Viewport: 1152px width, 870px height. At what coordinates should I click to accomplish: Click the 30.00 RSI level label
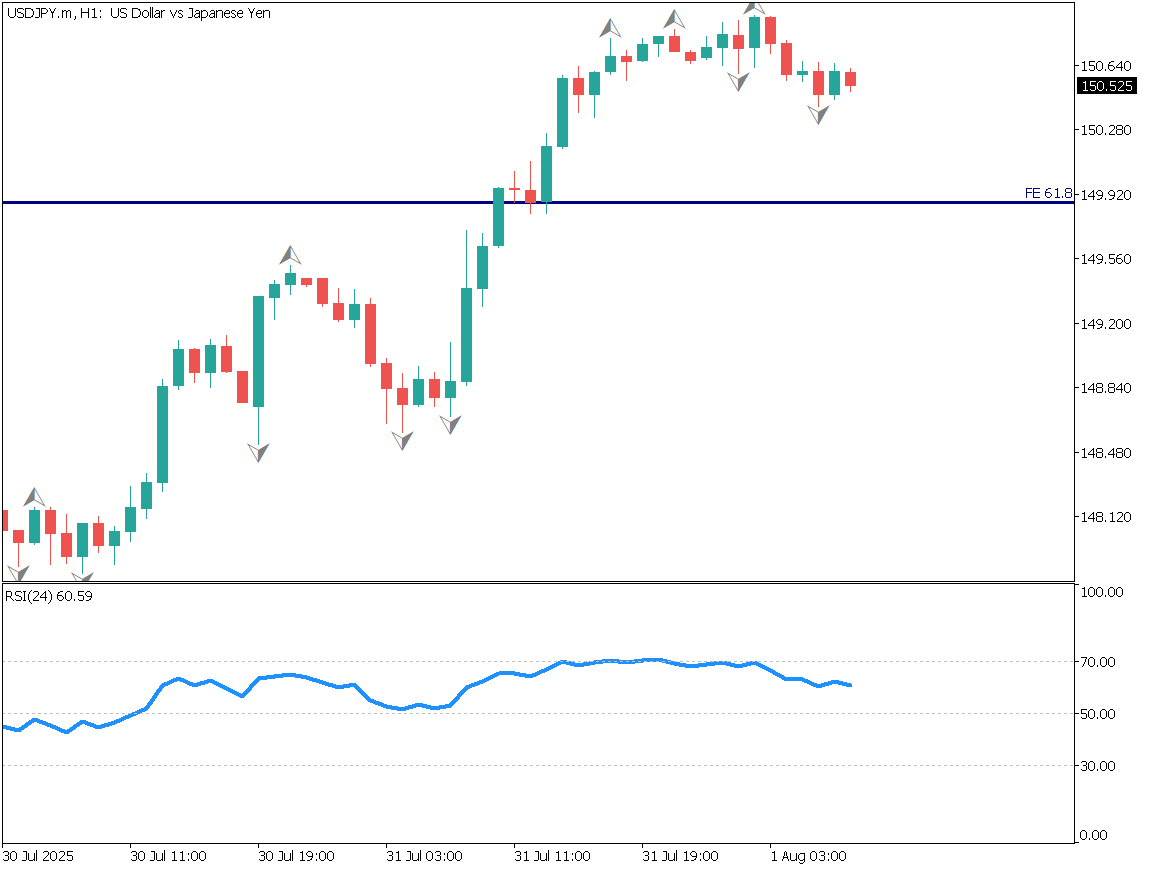coord(1099,766)
